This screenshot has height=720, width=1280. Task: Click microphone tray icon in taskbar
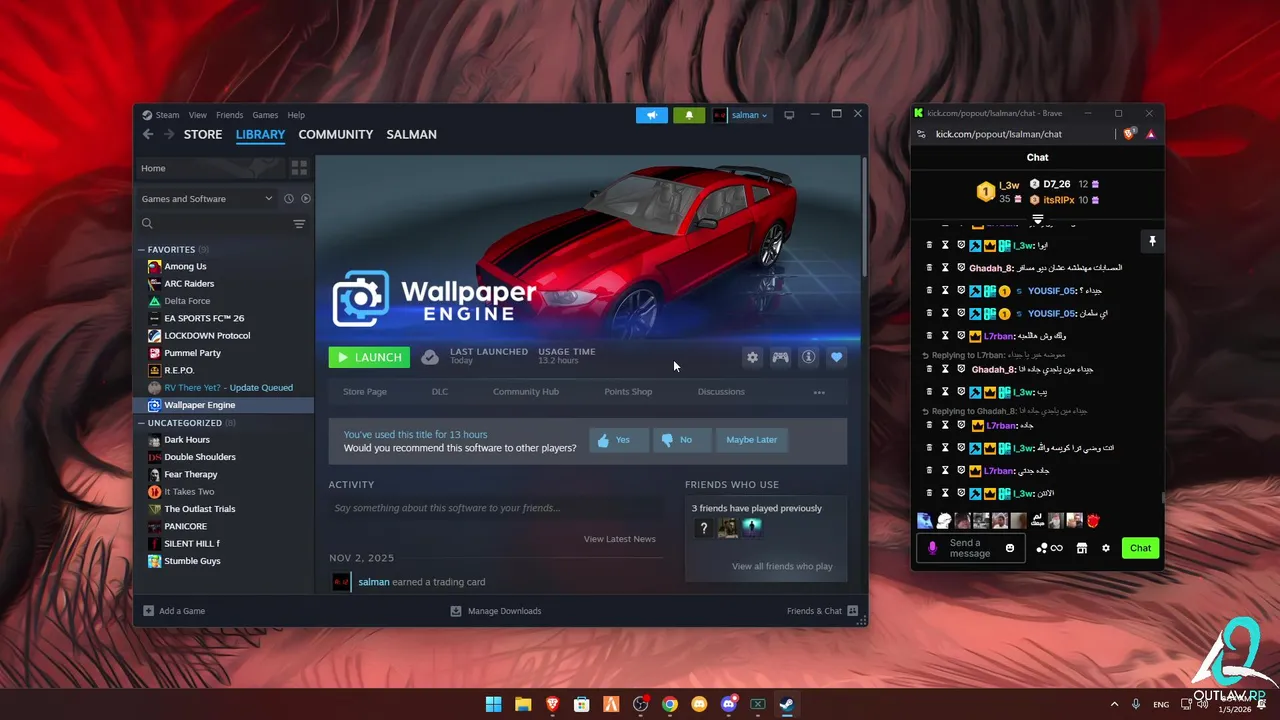click(x=1136, y=704)
